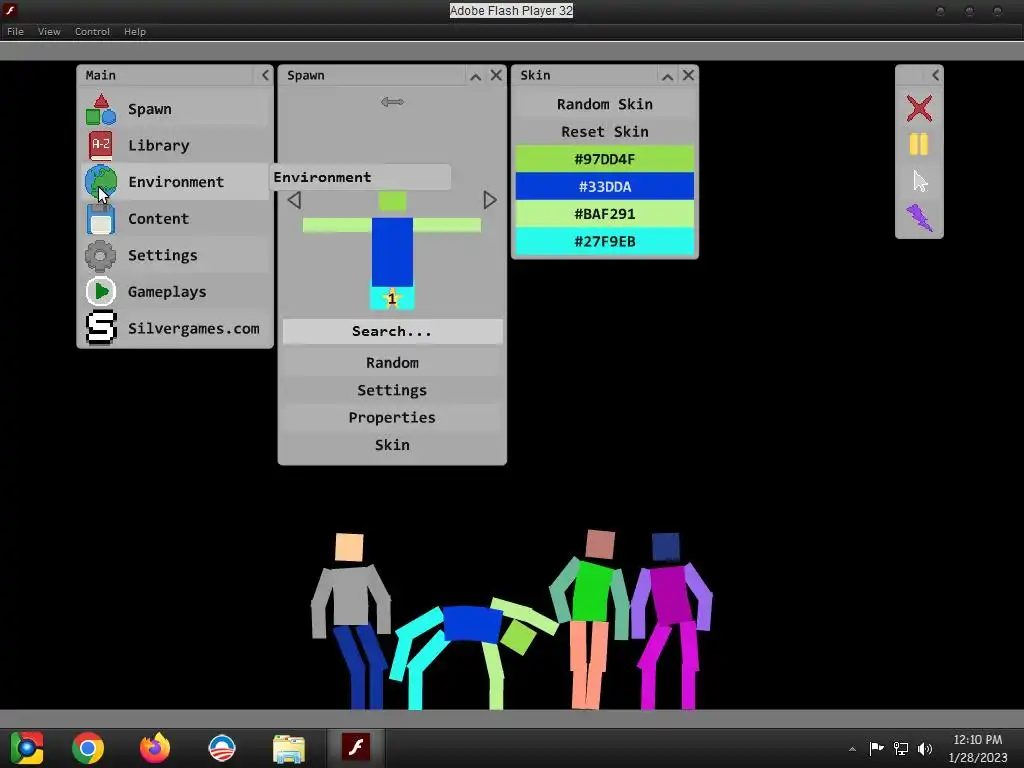Click the Reset Skin button
The height and width of the screenshot is (768, 1024).
605,131
